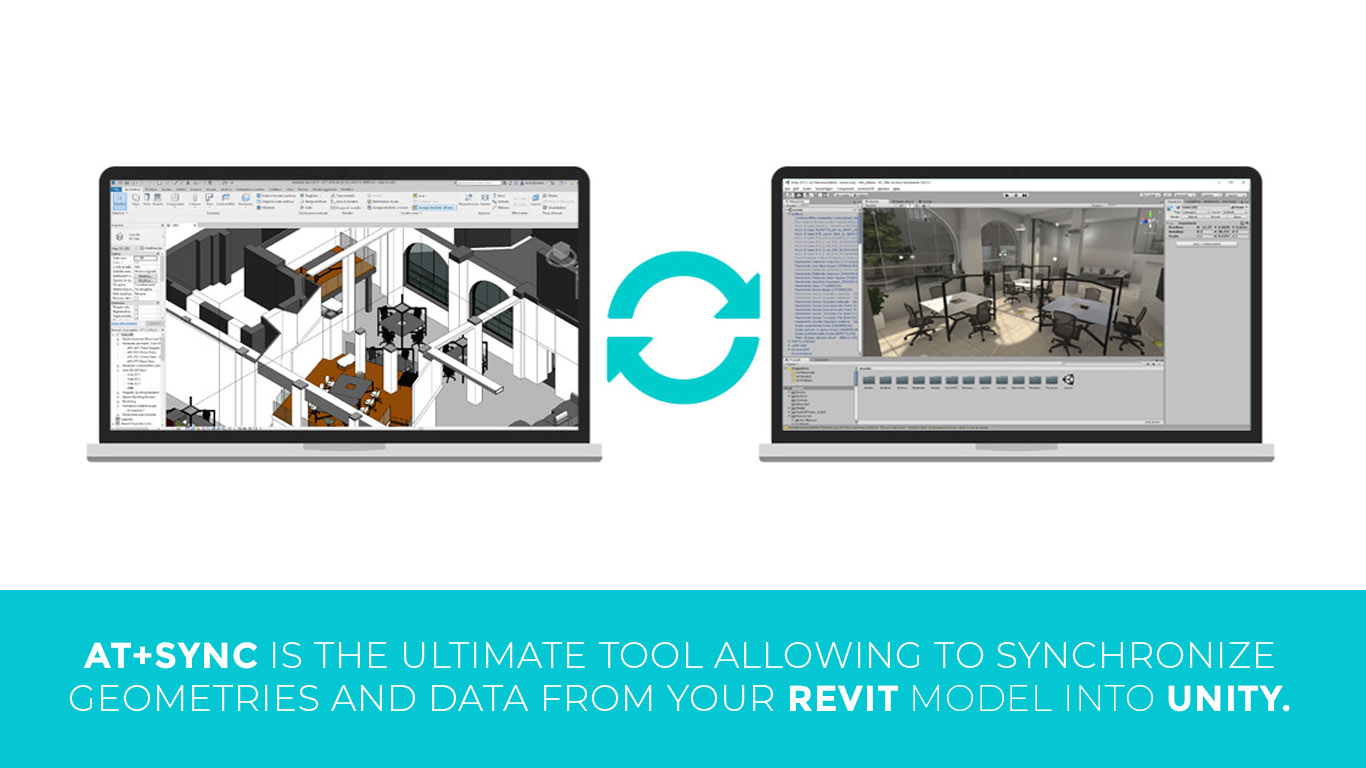Select the Ceiling tool in Revit
The width and height of the screenshot is (1366, 768).
click(x=225, y=201)
